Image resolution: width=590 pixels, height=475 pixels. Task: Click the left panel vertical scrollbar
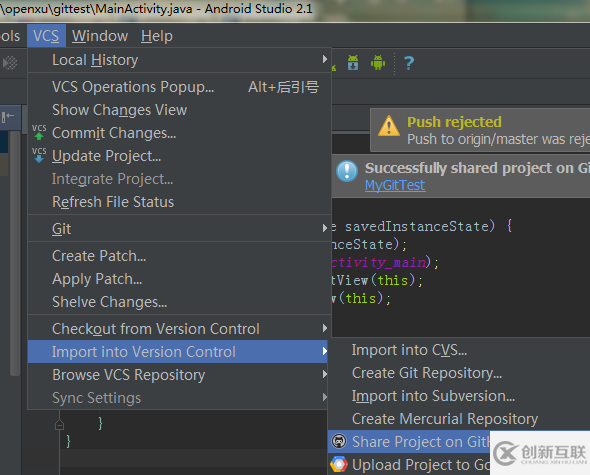[15, 253]
